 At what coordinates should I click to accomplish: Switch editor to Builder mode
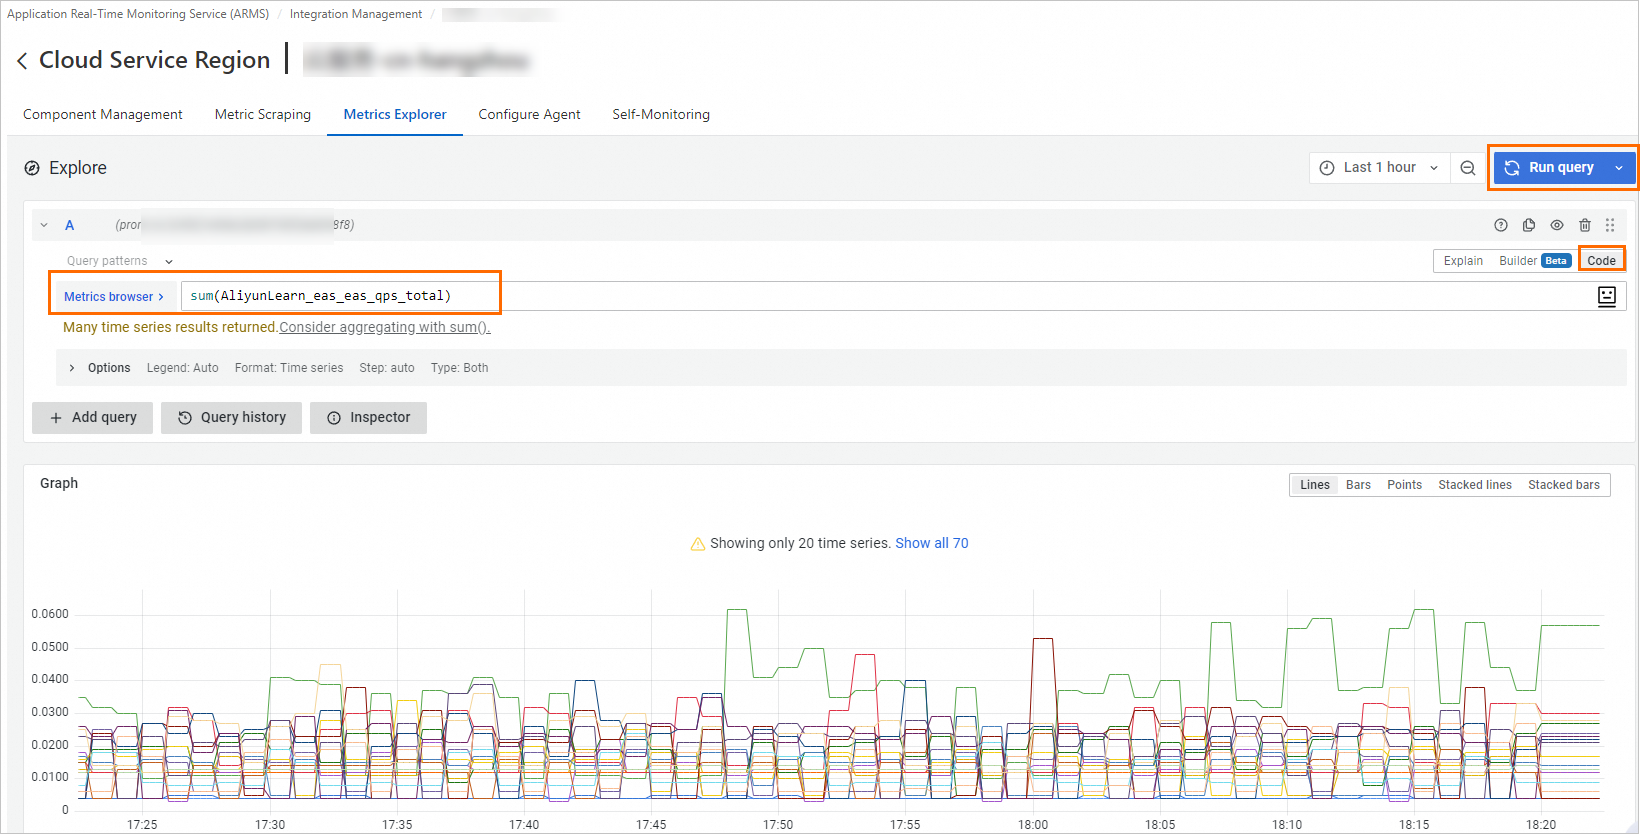(x=1535, y=261)
